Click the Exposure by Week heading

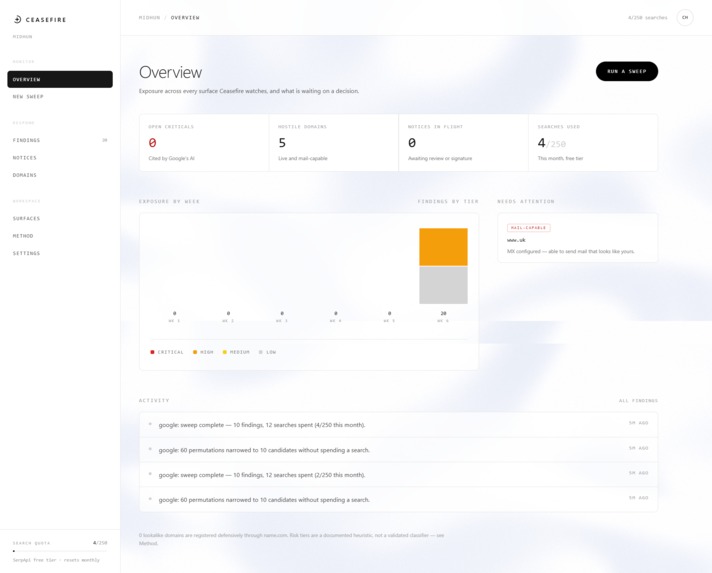tap(169, 201)
